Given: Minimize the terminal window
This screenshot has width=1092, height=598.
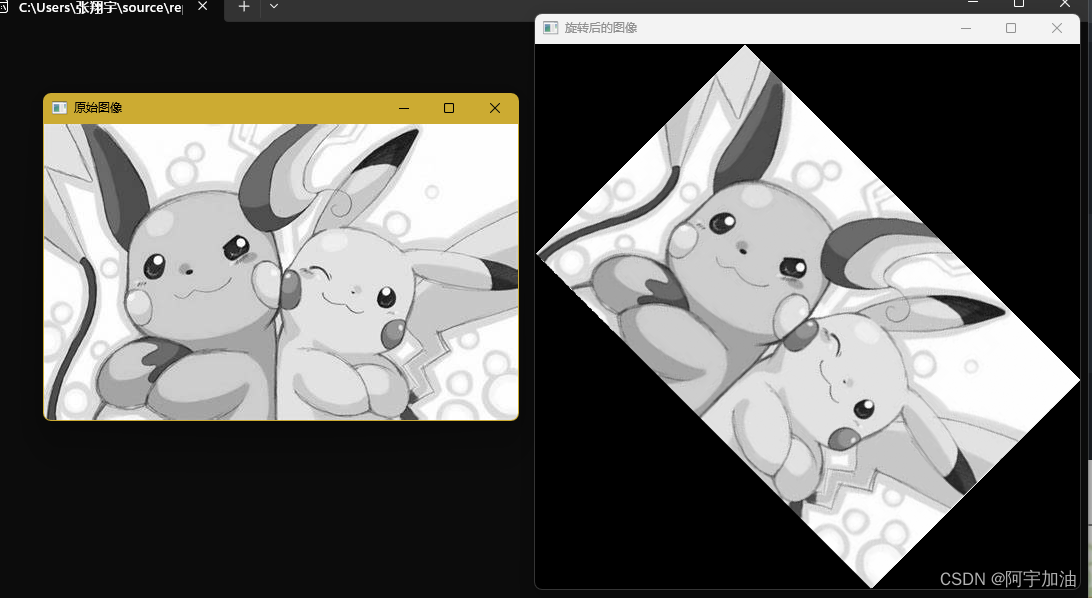Looking at the screenshot, I should click(x=973, y=3).
